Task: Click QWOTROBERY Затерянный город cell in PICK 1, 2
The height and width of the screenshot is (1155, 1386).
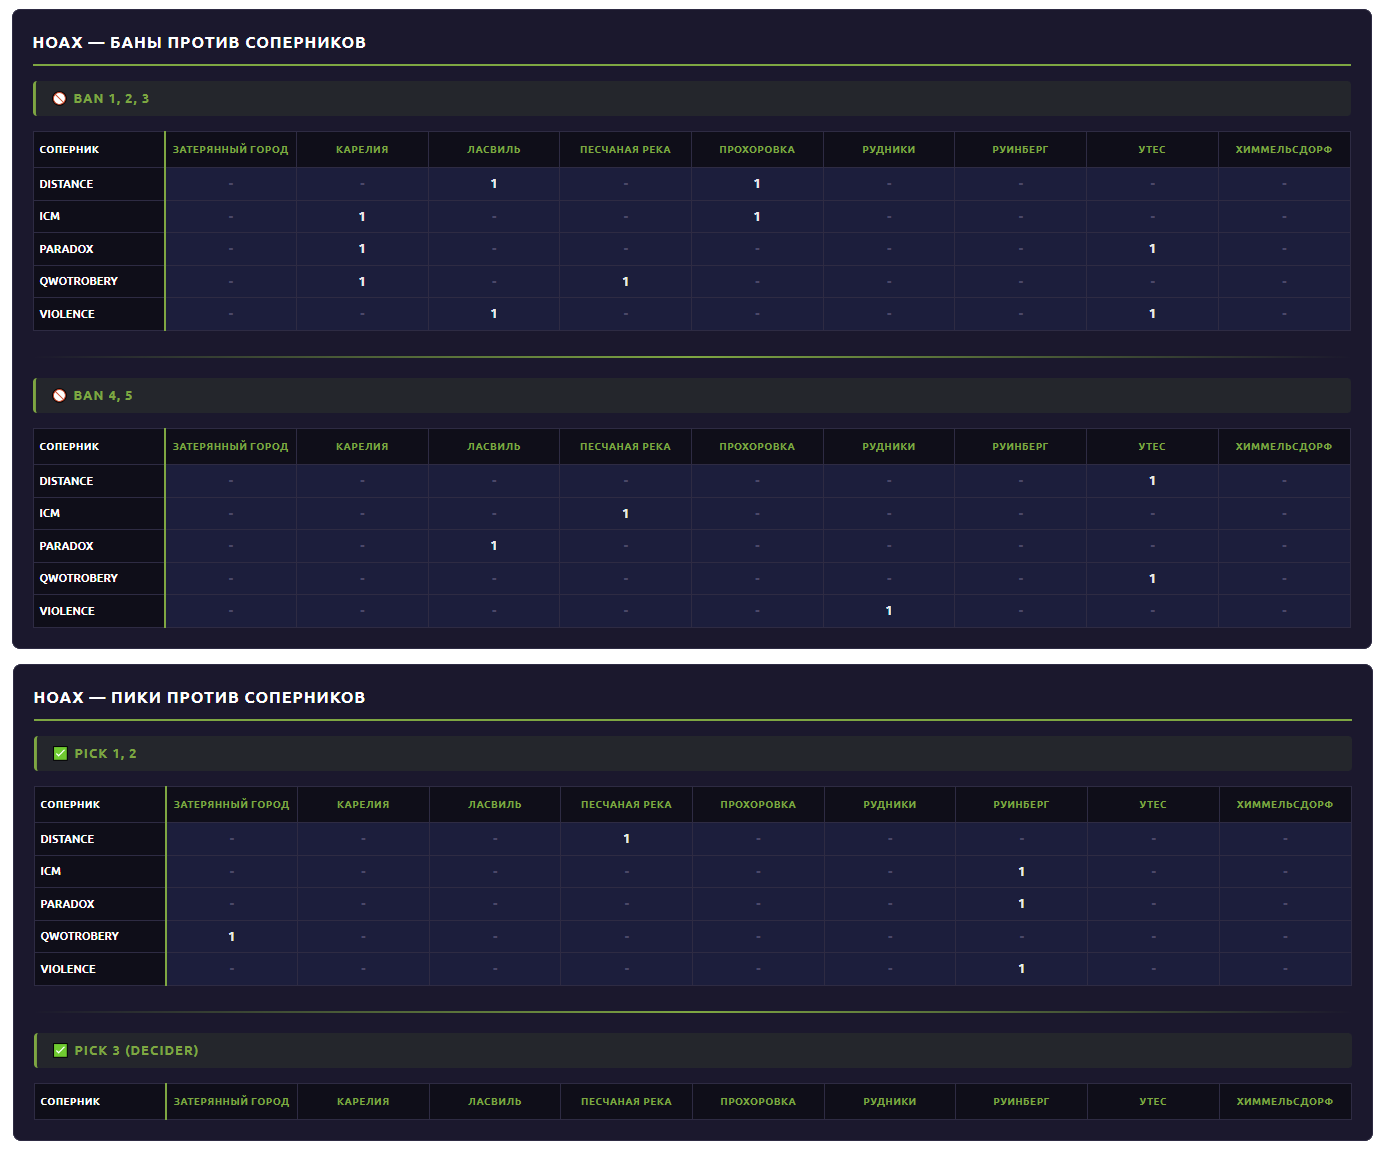Action: [x=232, y=937]
